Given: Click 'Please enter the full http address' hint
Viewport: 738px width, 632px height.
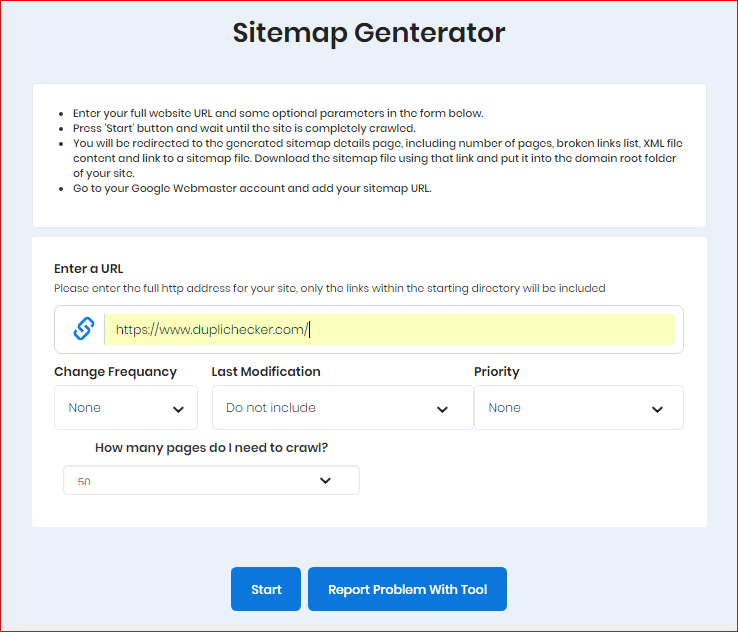Looking at the screenshot, I should pos(329,288).
